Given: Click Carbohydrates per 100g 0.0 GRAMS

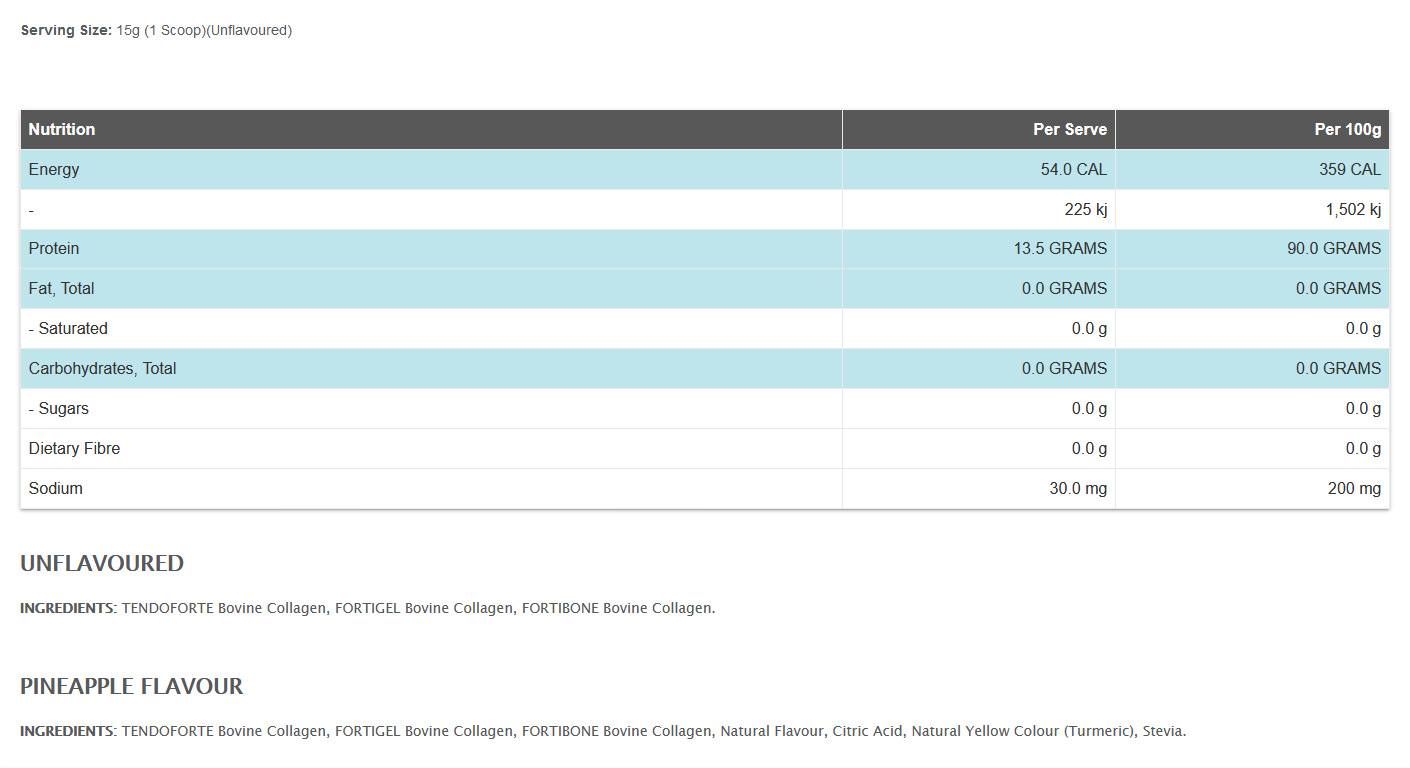Looking at the screenshot, I should (x=1339, y=368).
